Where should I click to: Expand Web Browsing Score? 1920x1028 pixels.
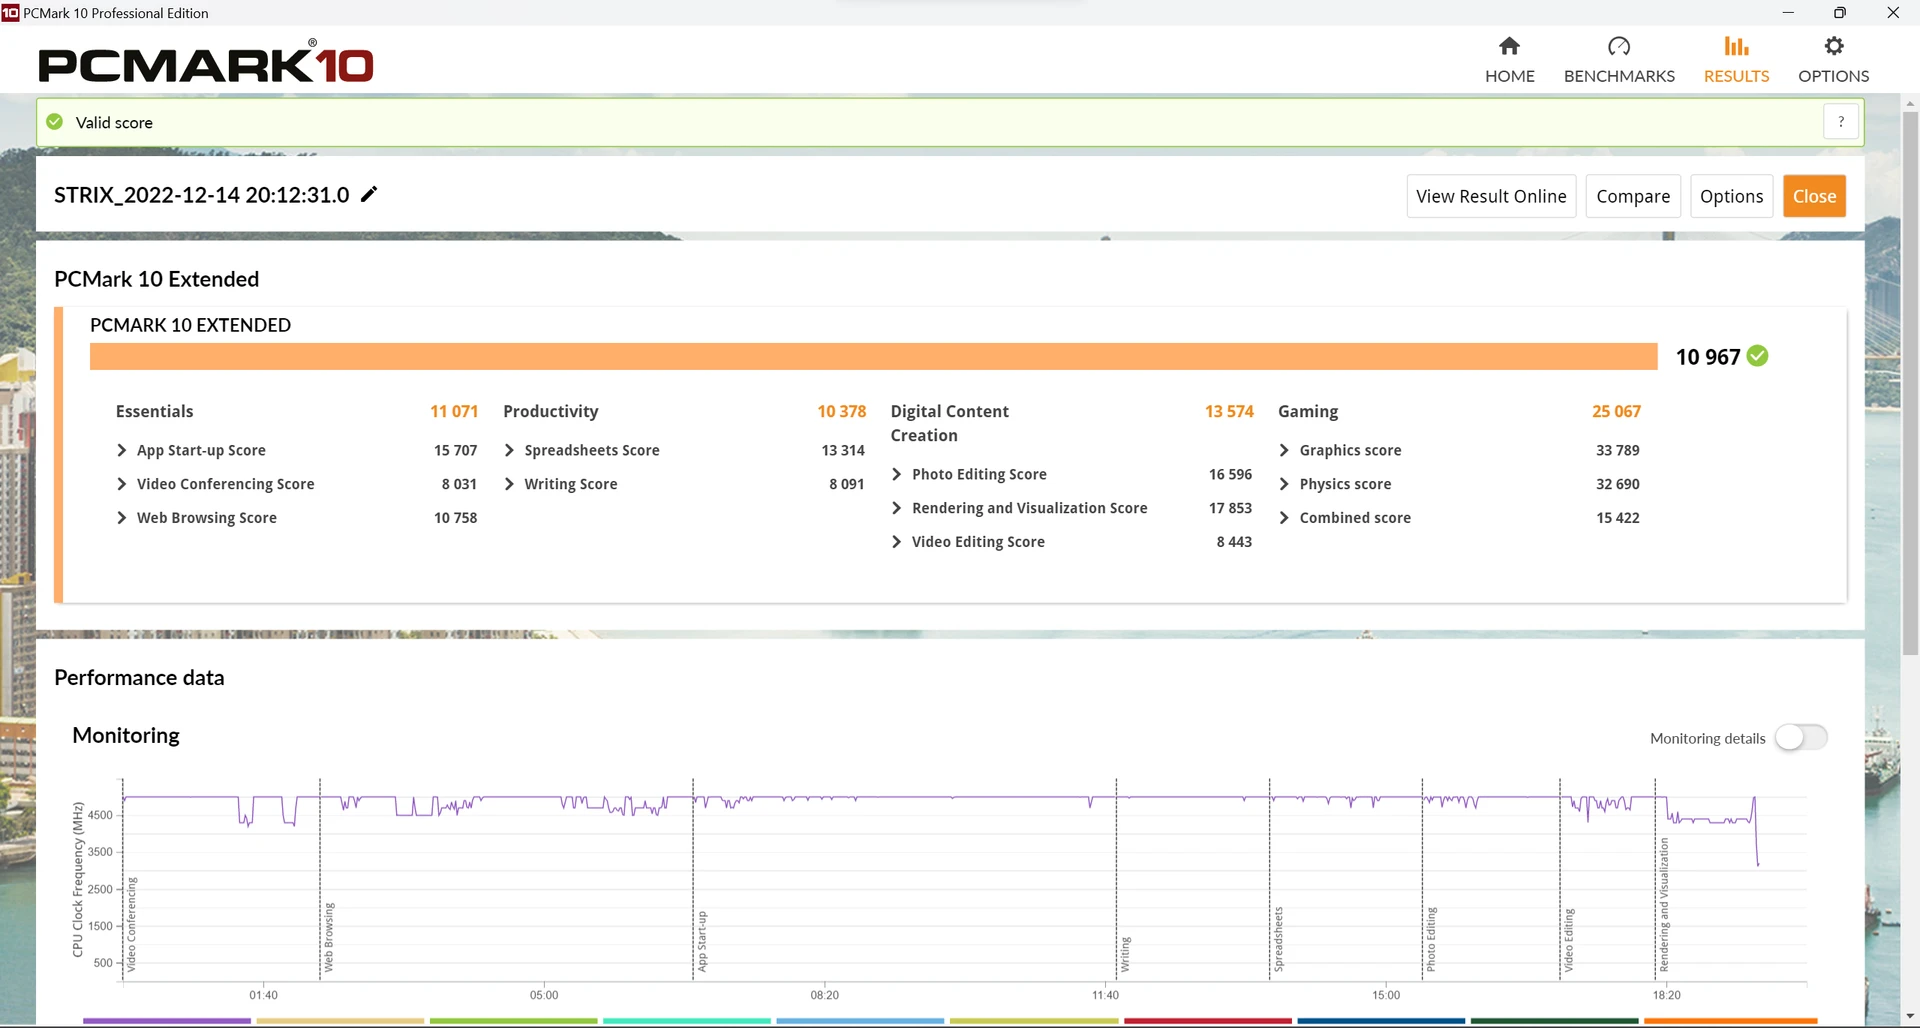122,518
